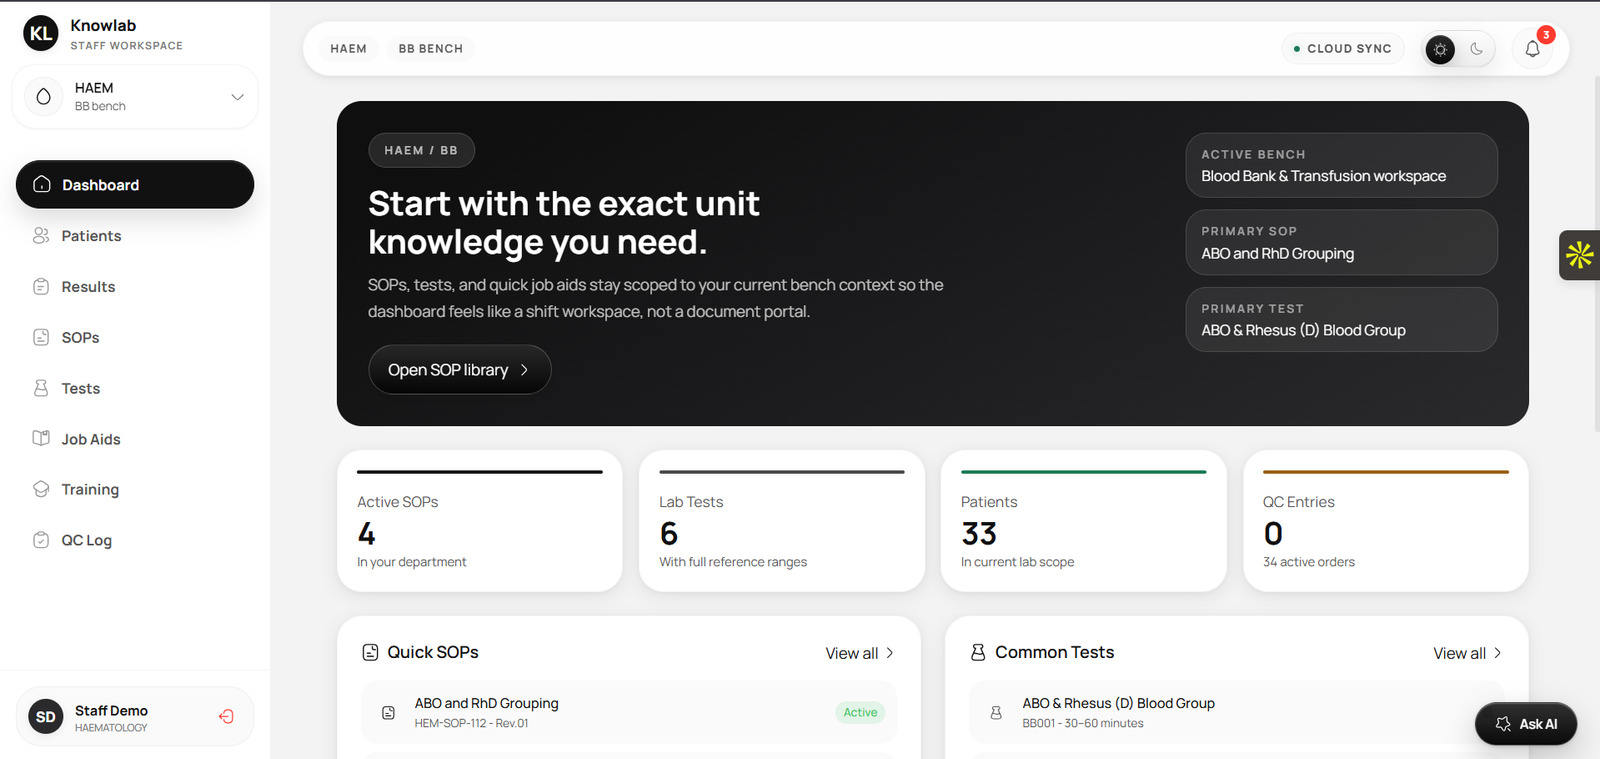Go to Patients in sidebar

coord(135,236)
